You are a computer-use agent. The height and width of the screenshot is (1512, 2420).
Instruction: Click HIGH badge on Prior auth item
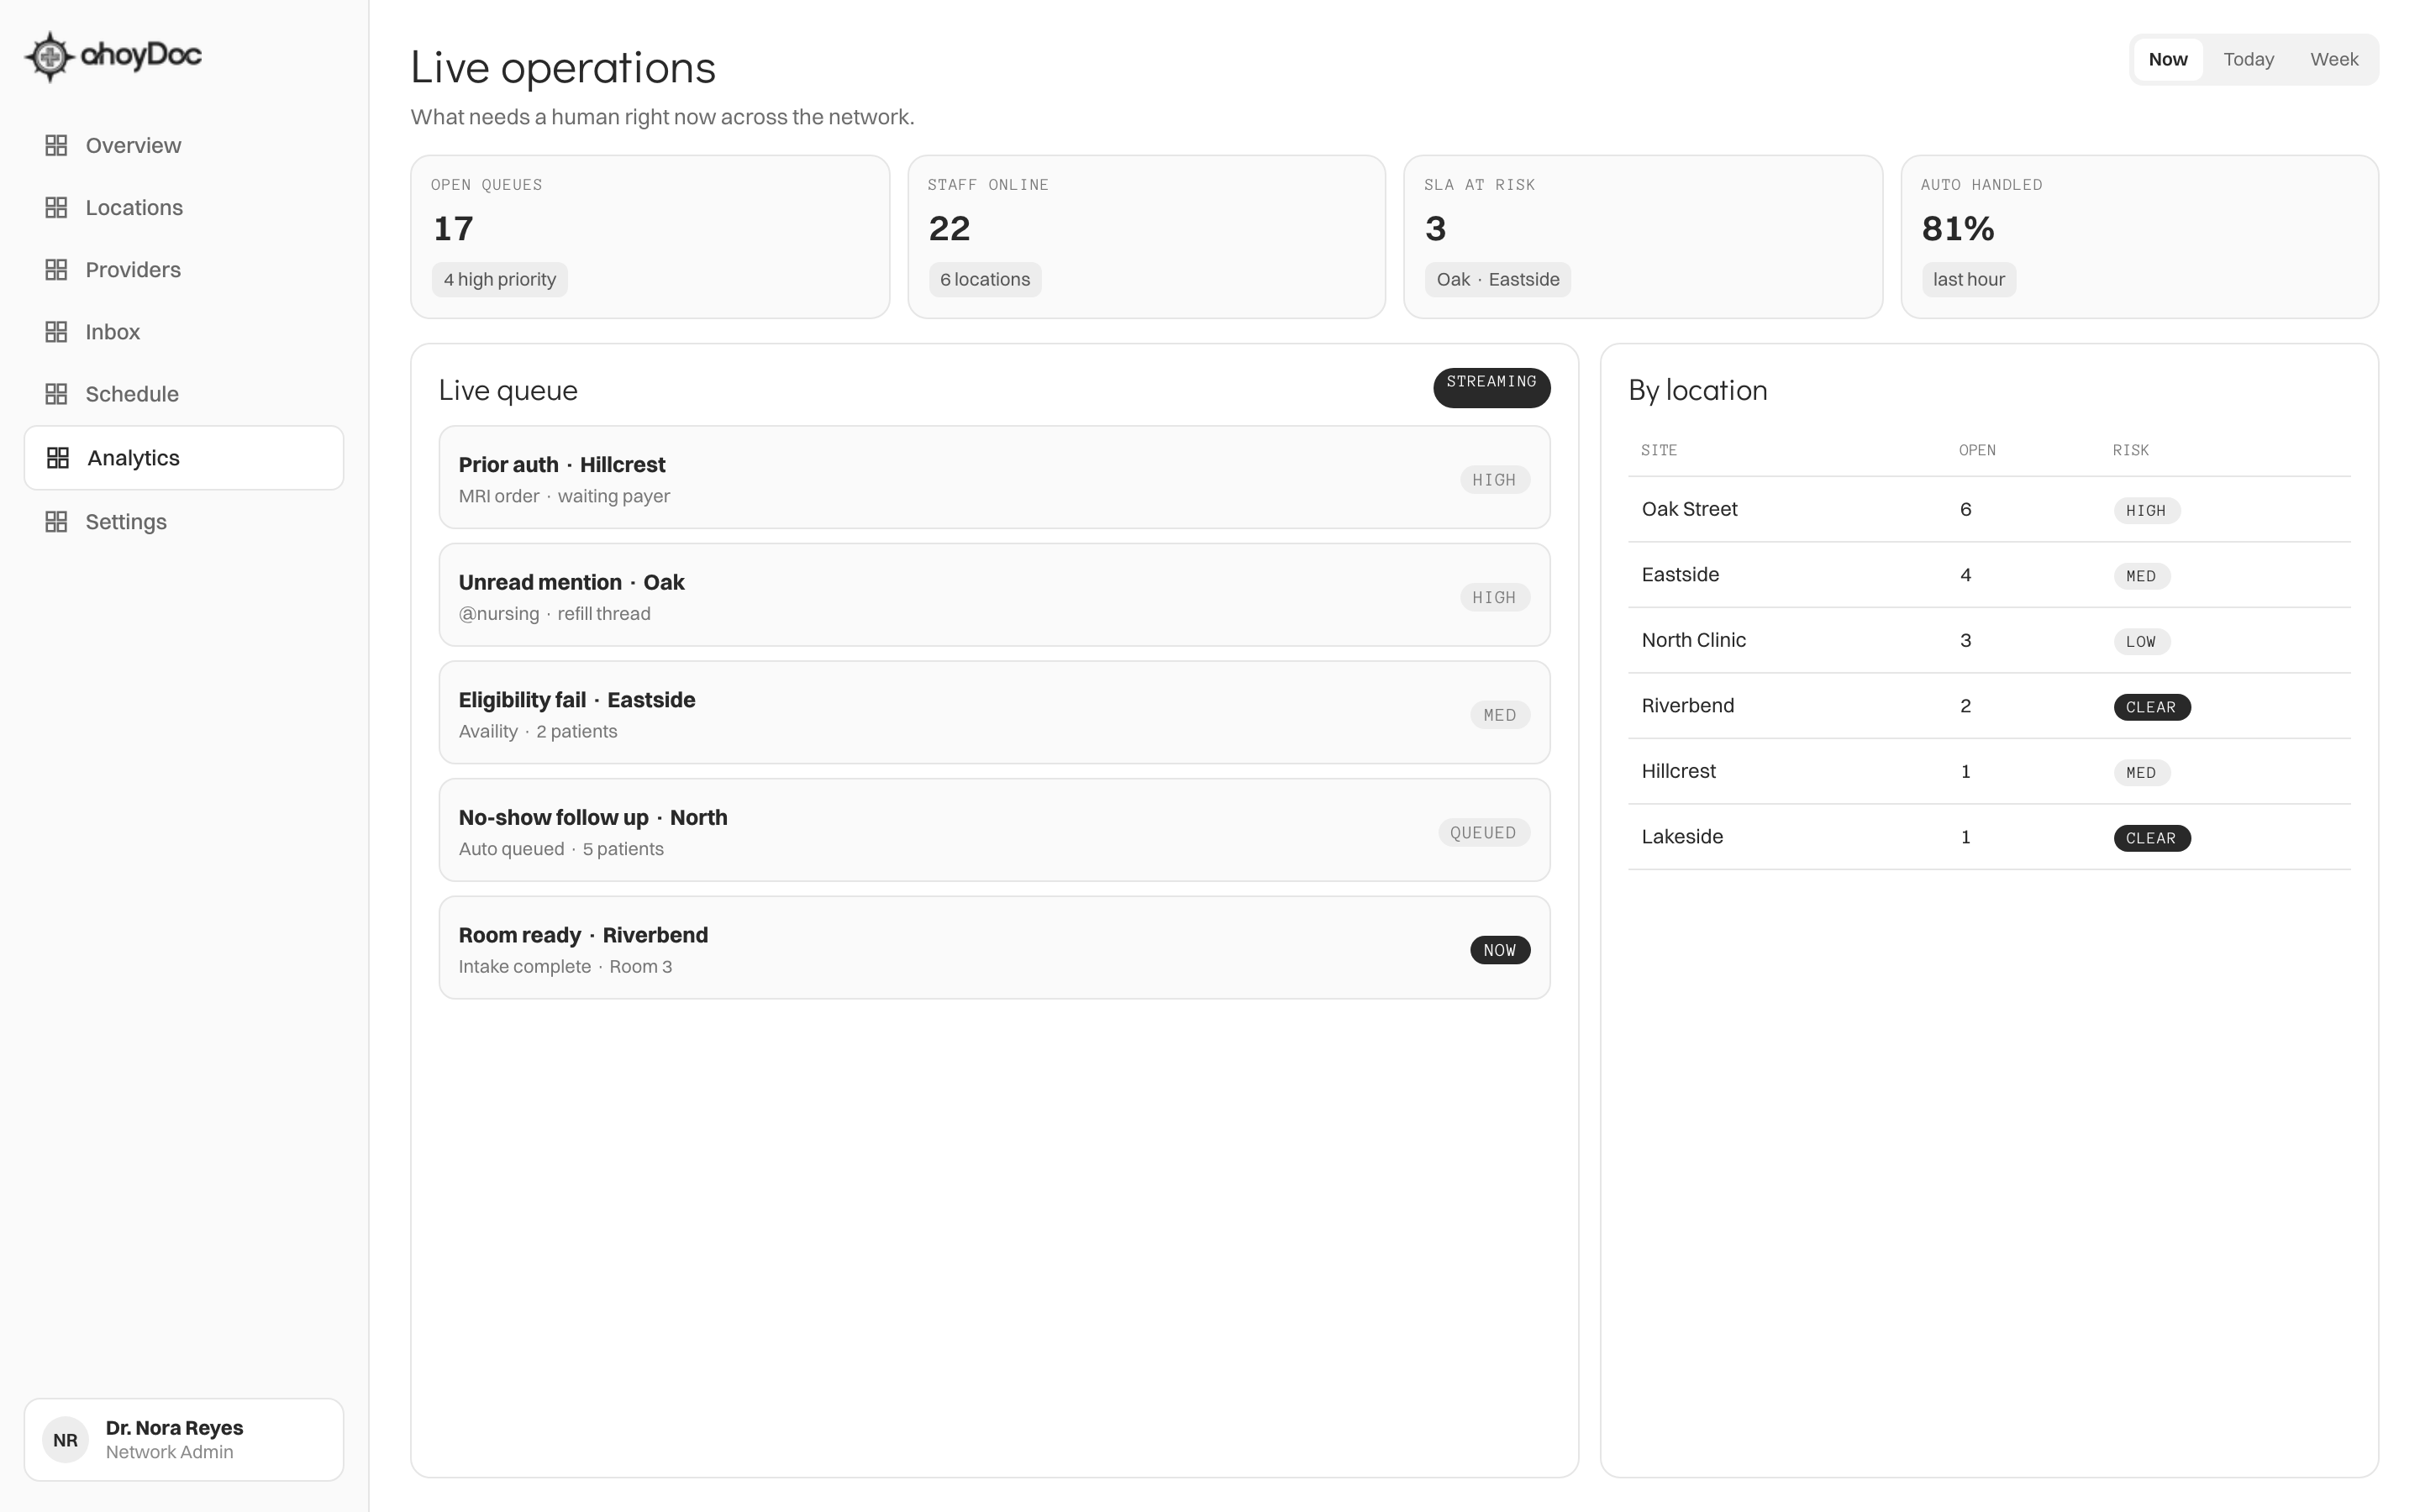(1494, 480)
